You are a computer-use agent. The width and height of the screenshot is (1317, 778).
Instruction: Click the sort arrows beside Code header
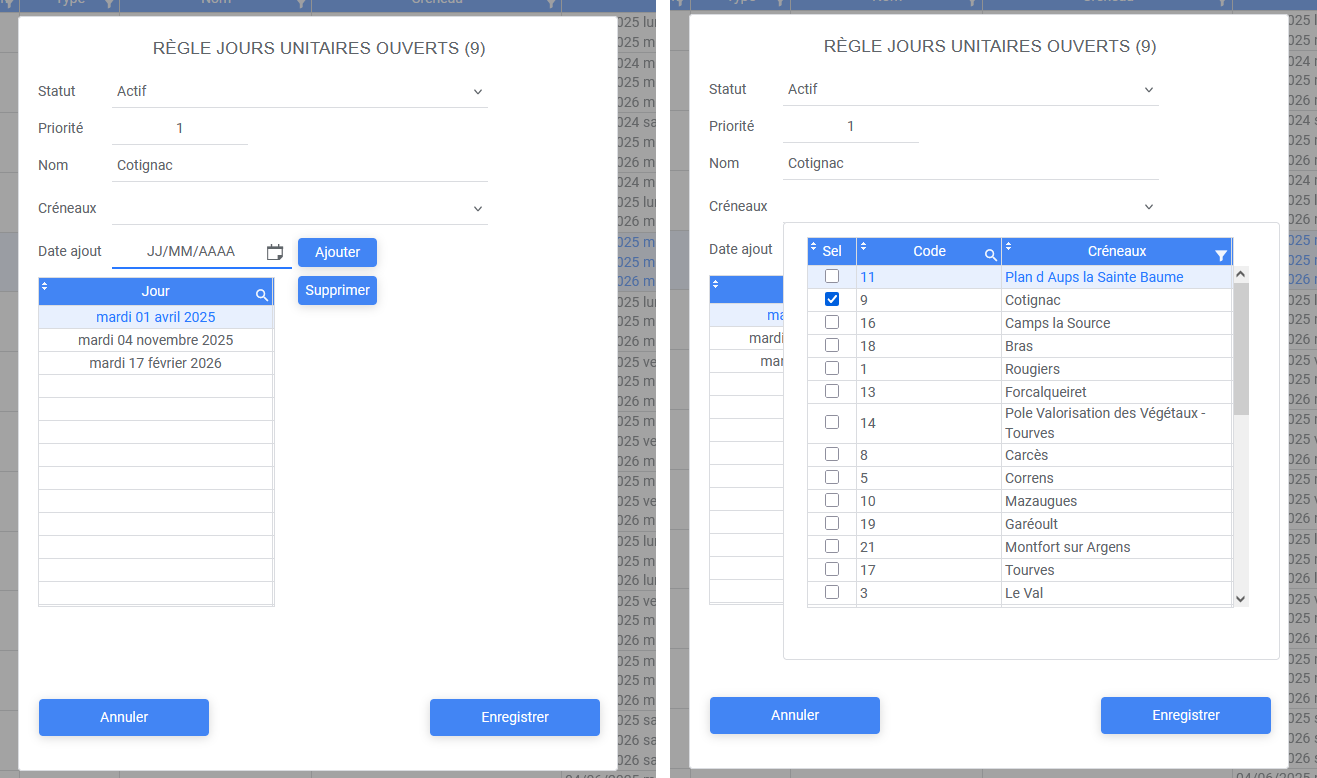[x=864, y=247]
